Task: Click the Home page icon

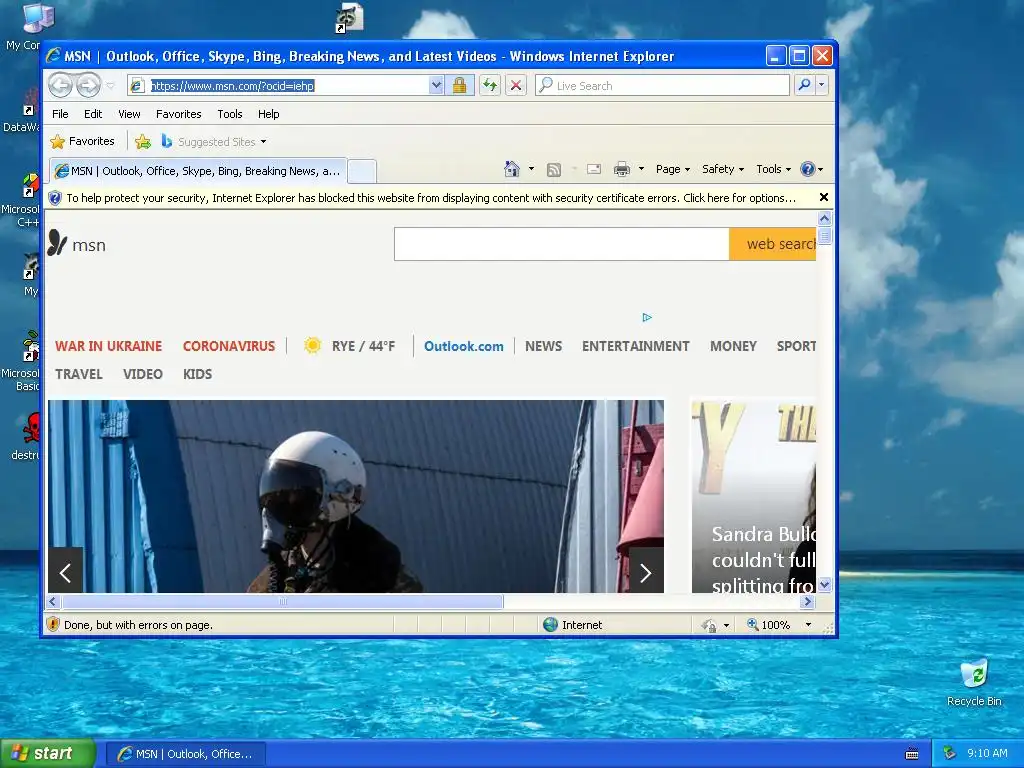Action: (x=511, y=169)
